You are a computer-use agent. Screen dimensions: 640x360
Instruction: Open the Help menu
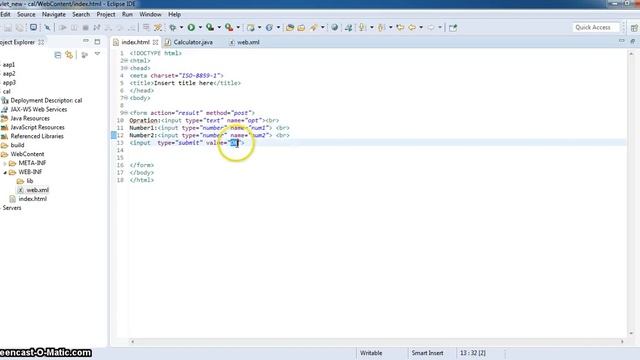pyautogui.click(x=174, y=14)
